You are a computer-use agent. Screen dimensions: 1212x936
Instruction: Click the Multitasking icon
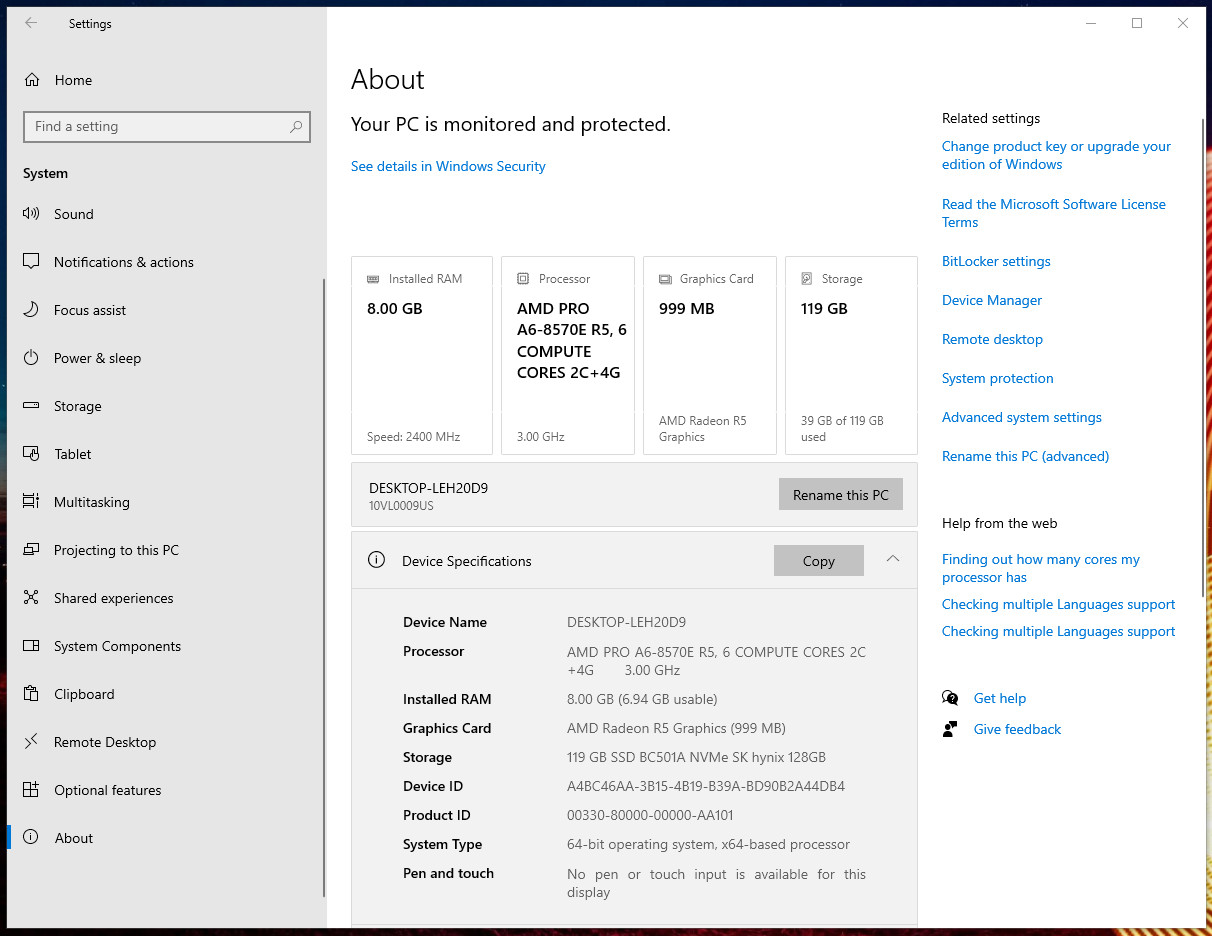point(31,502)
